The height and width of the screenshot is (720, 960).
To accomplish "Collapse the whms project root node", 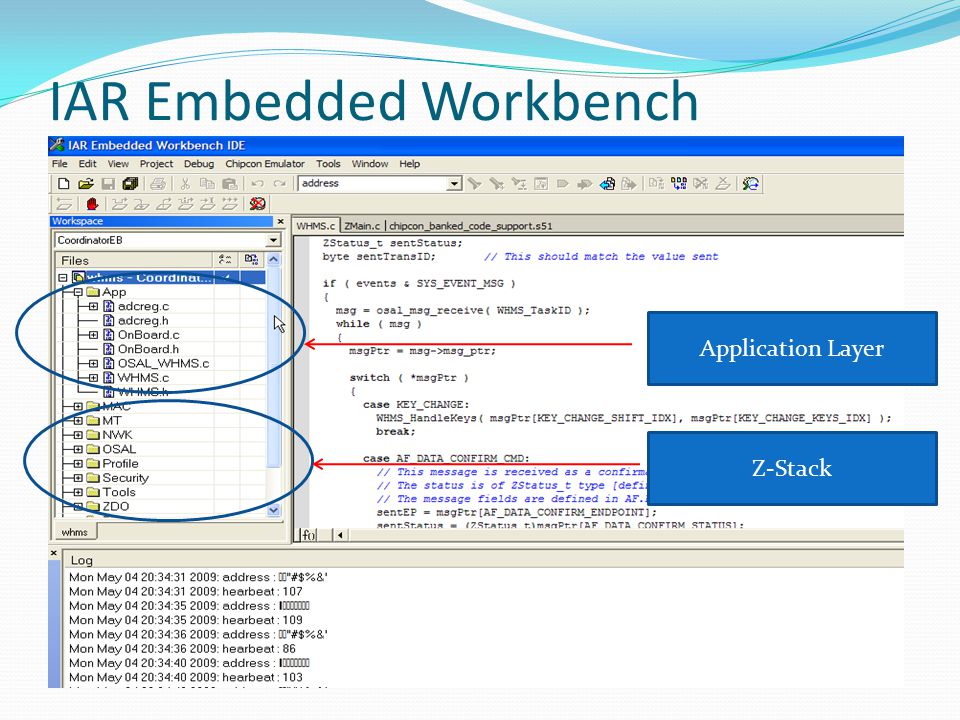I will (x=63, y=278).
